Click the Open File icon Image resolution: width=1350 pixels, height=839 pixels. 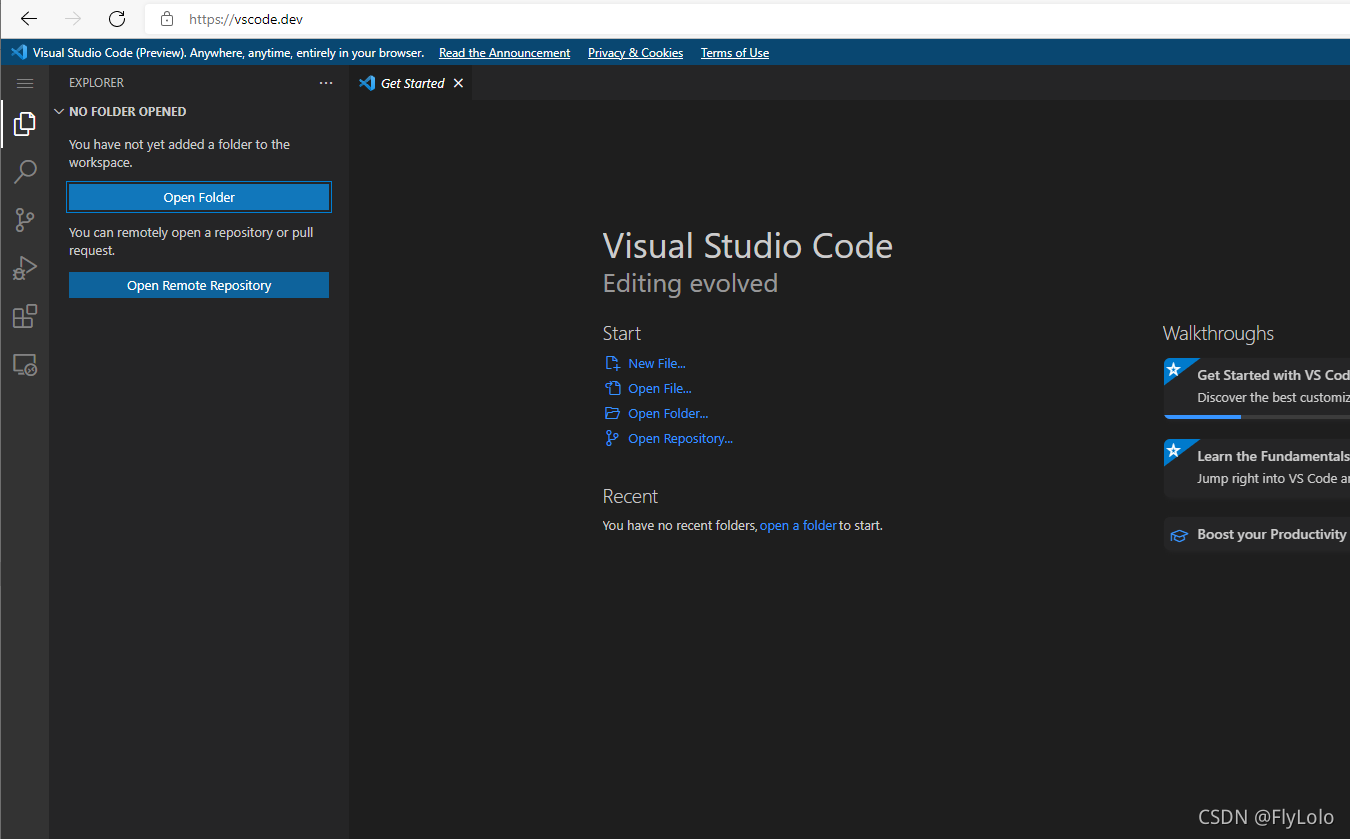pyautogui.click(x=612, y=389)
